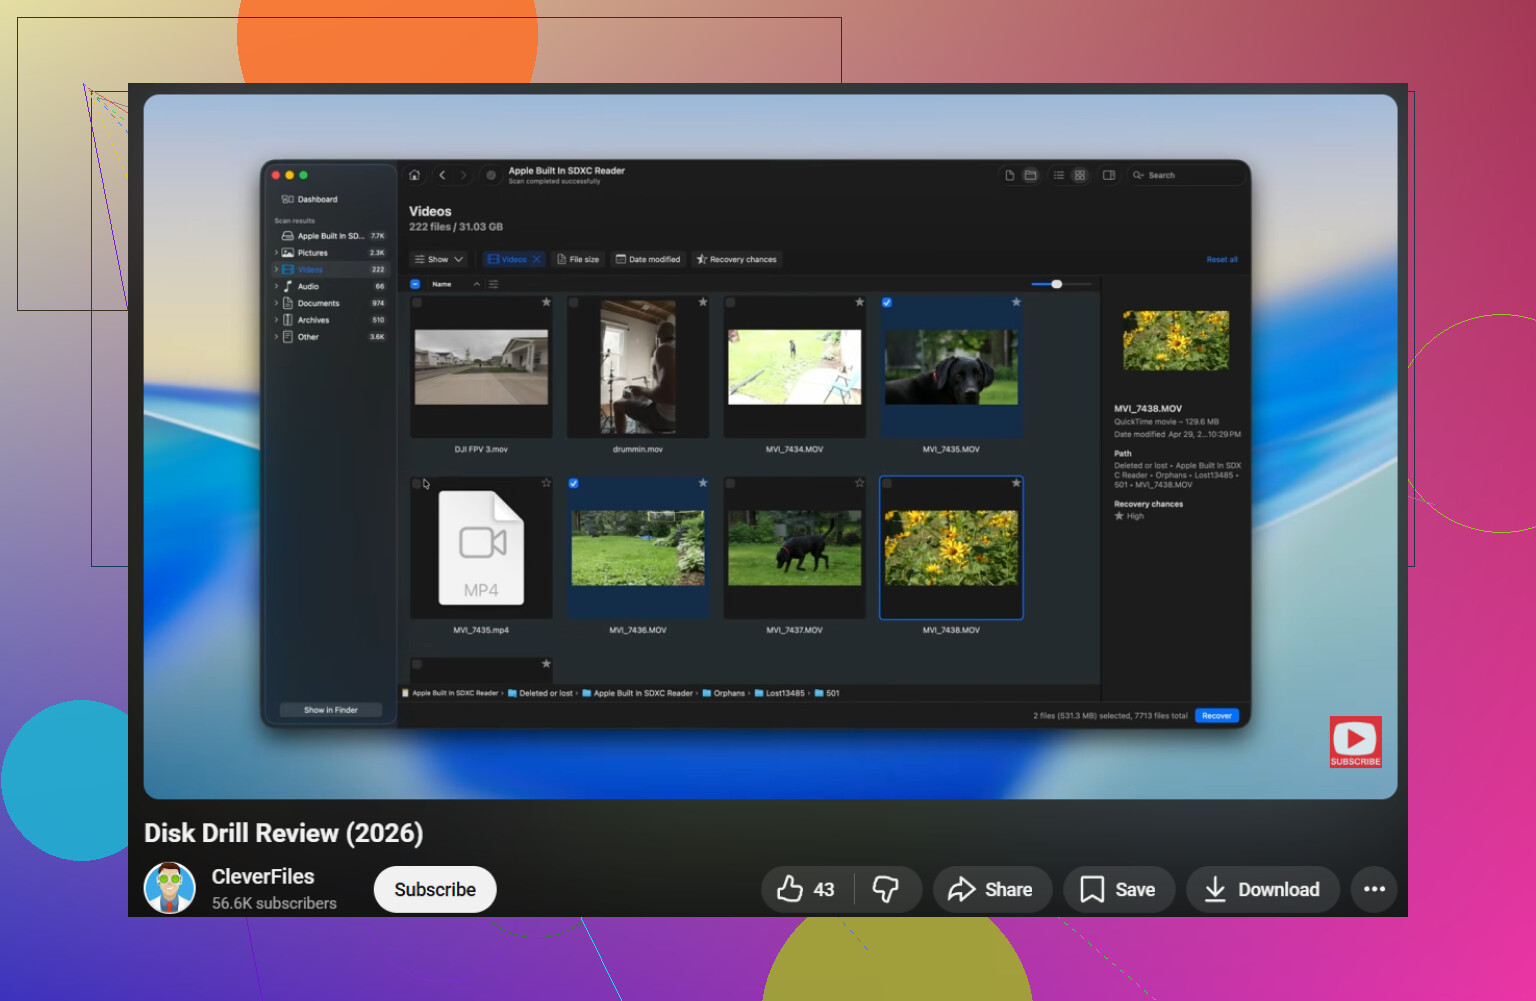Expand the Documents category in sidebar
Image resolution: width=1536 pixels, height=1001 pixels.
tap(276, 303)
